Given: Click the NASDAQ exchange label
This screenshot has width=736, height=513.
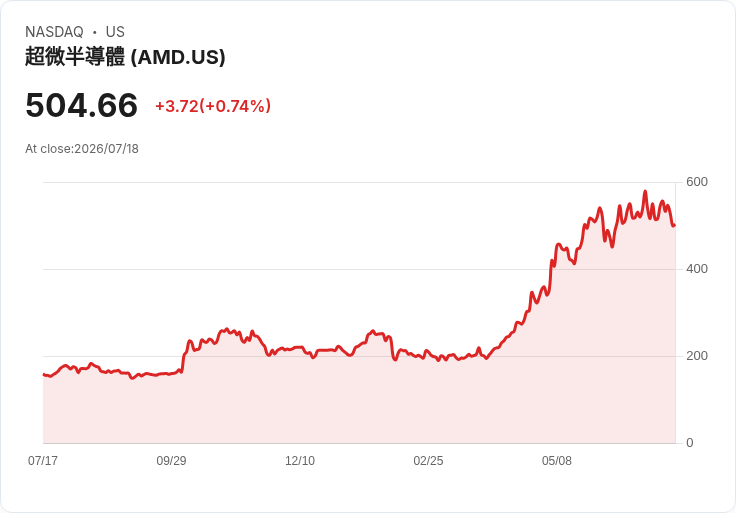Looking at the screenshot, I should coord(54,32).
